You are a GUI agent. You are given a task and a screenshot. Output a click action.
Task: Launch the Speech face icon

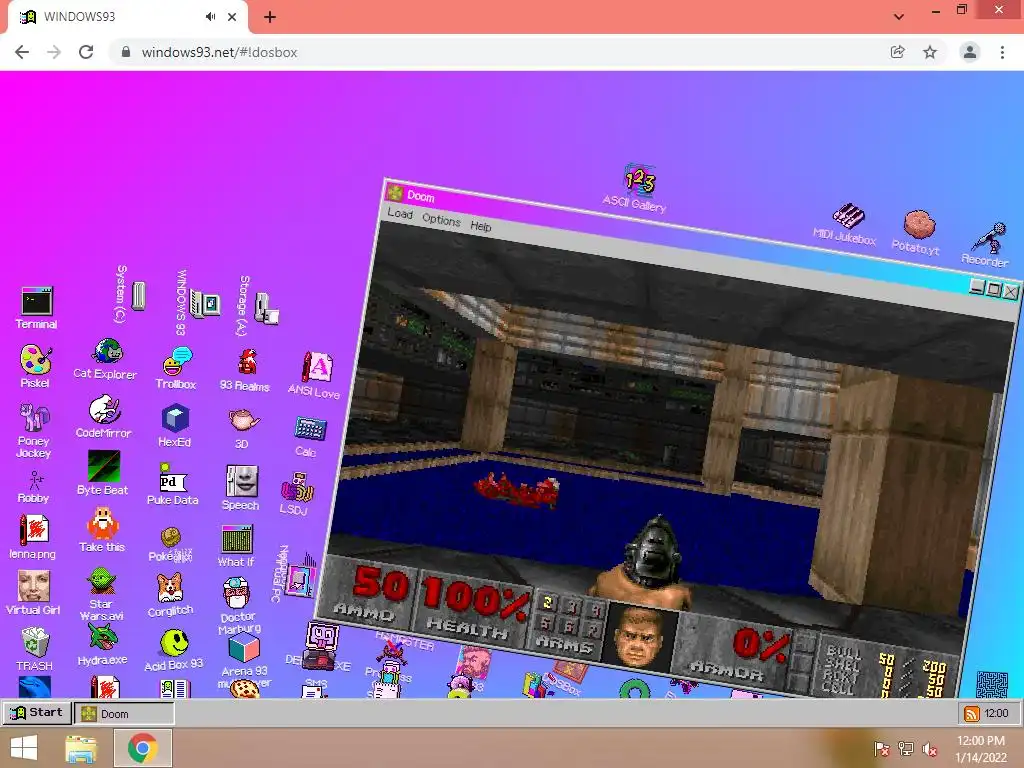(x=241, y=488)
